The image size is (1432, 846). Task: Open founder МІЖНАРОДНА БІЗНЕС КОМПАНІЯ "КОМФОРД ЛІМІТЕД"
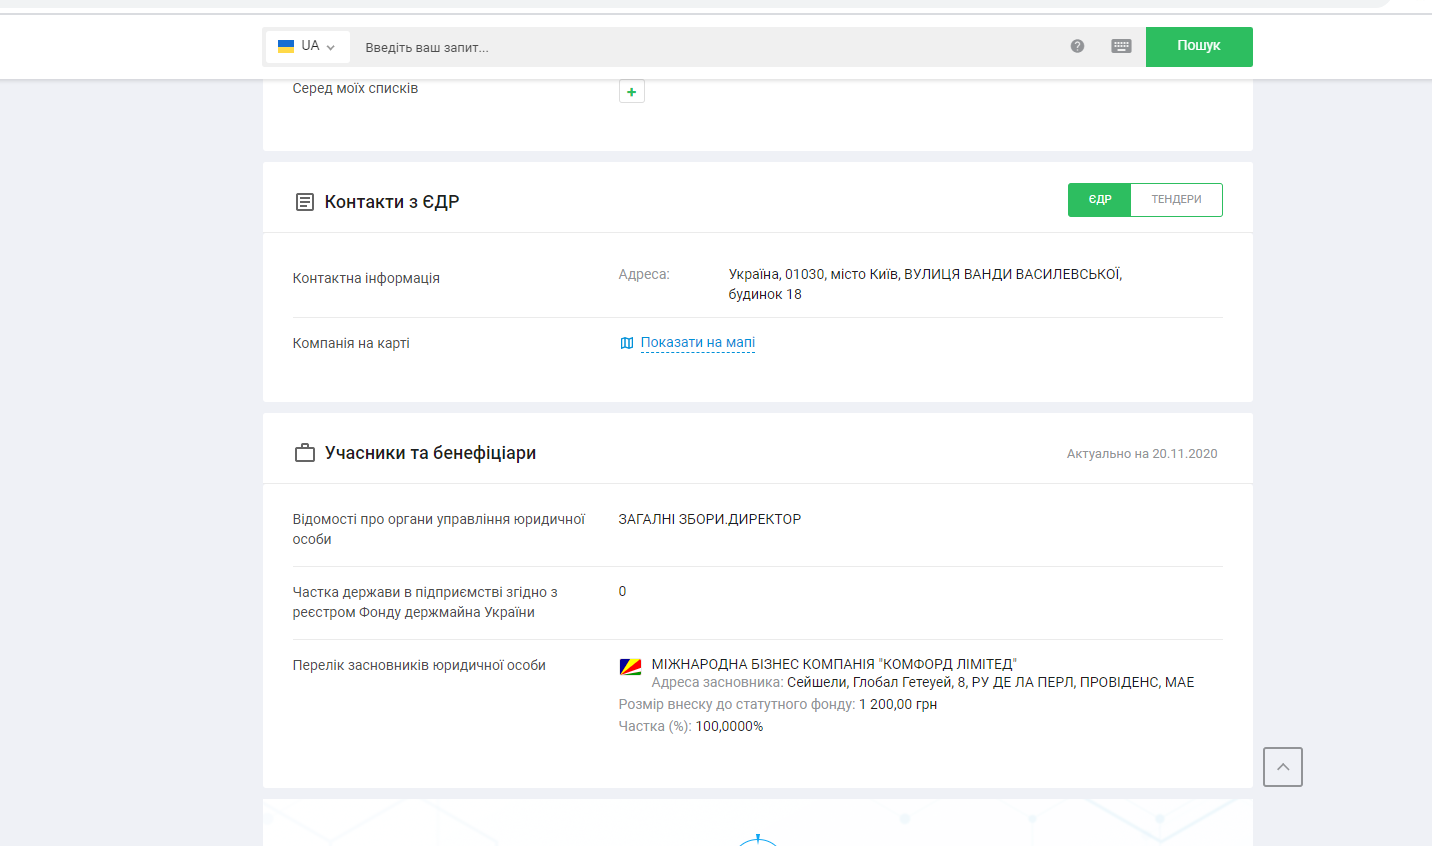coord(834,664)
